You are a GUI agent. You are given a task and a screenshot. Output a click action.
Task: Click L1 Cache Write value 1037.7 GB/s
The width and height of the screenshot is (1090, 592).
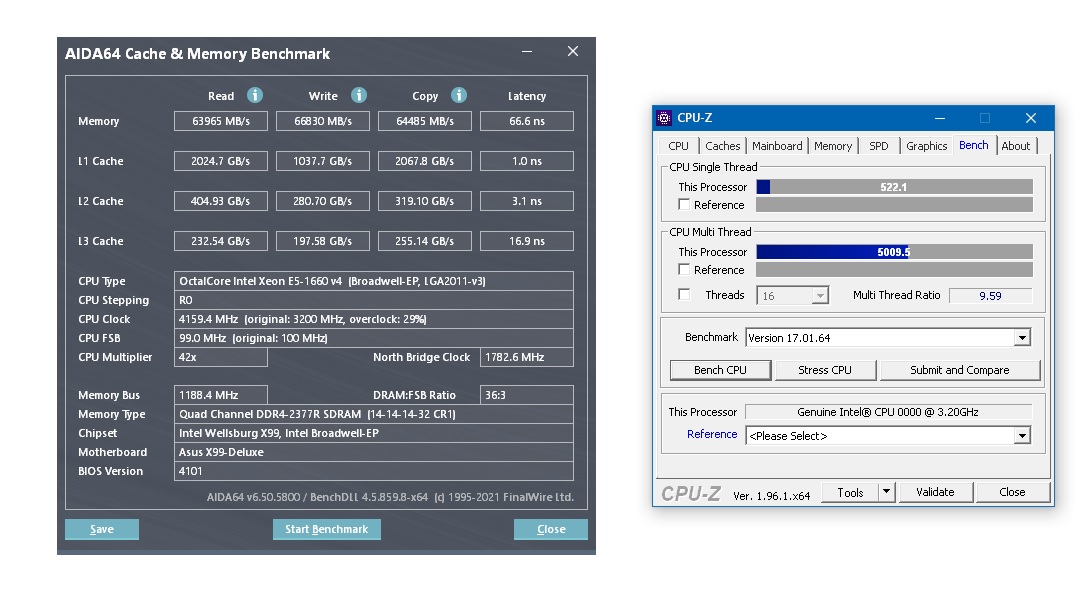pos(323,161)
